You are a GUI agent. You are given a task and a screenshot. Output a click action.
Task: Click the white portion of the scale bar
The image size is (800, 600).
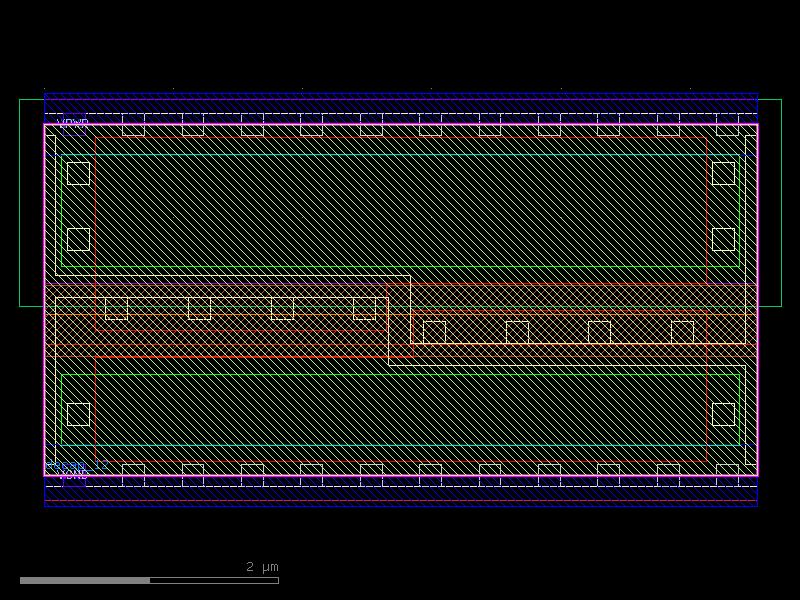[x=214, y=580]
